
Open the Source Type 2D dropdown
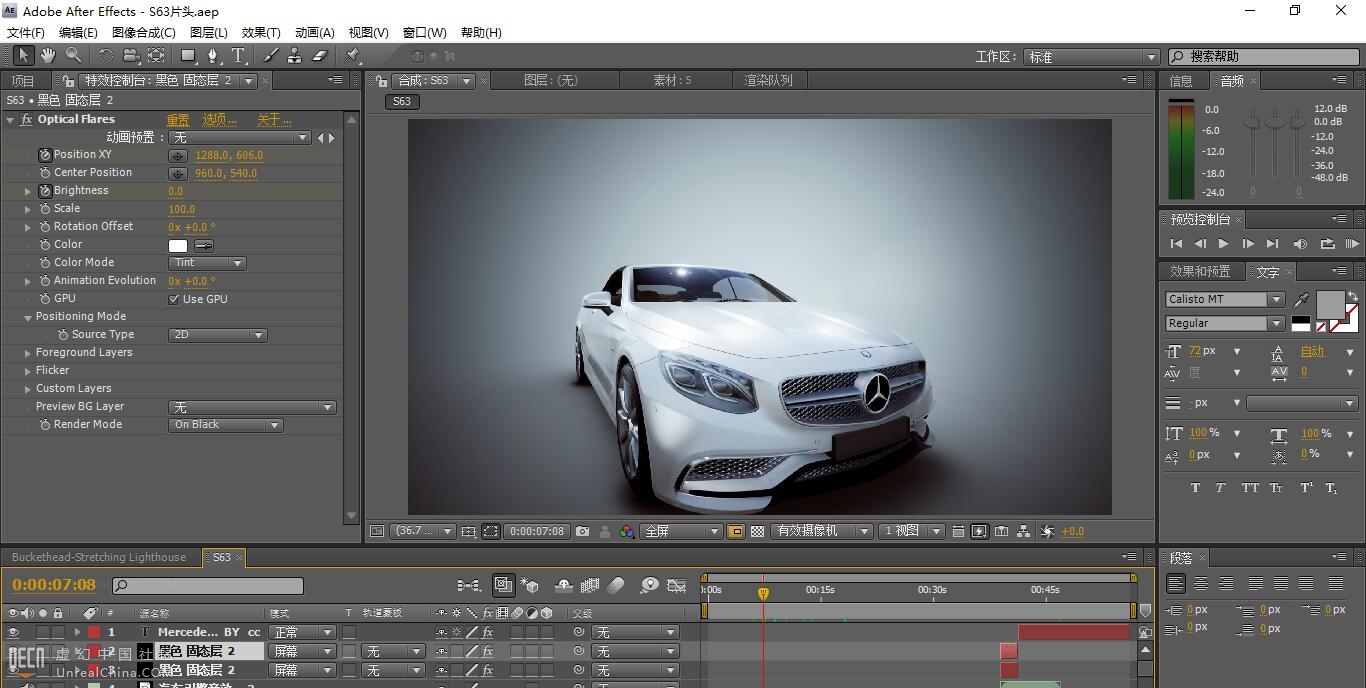[217, 335]
